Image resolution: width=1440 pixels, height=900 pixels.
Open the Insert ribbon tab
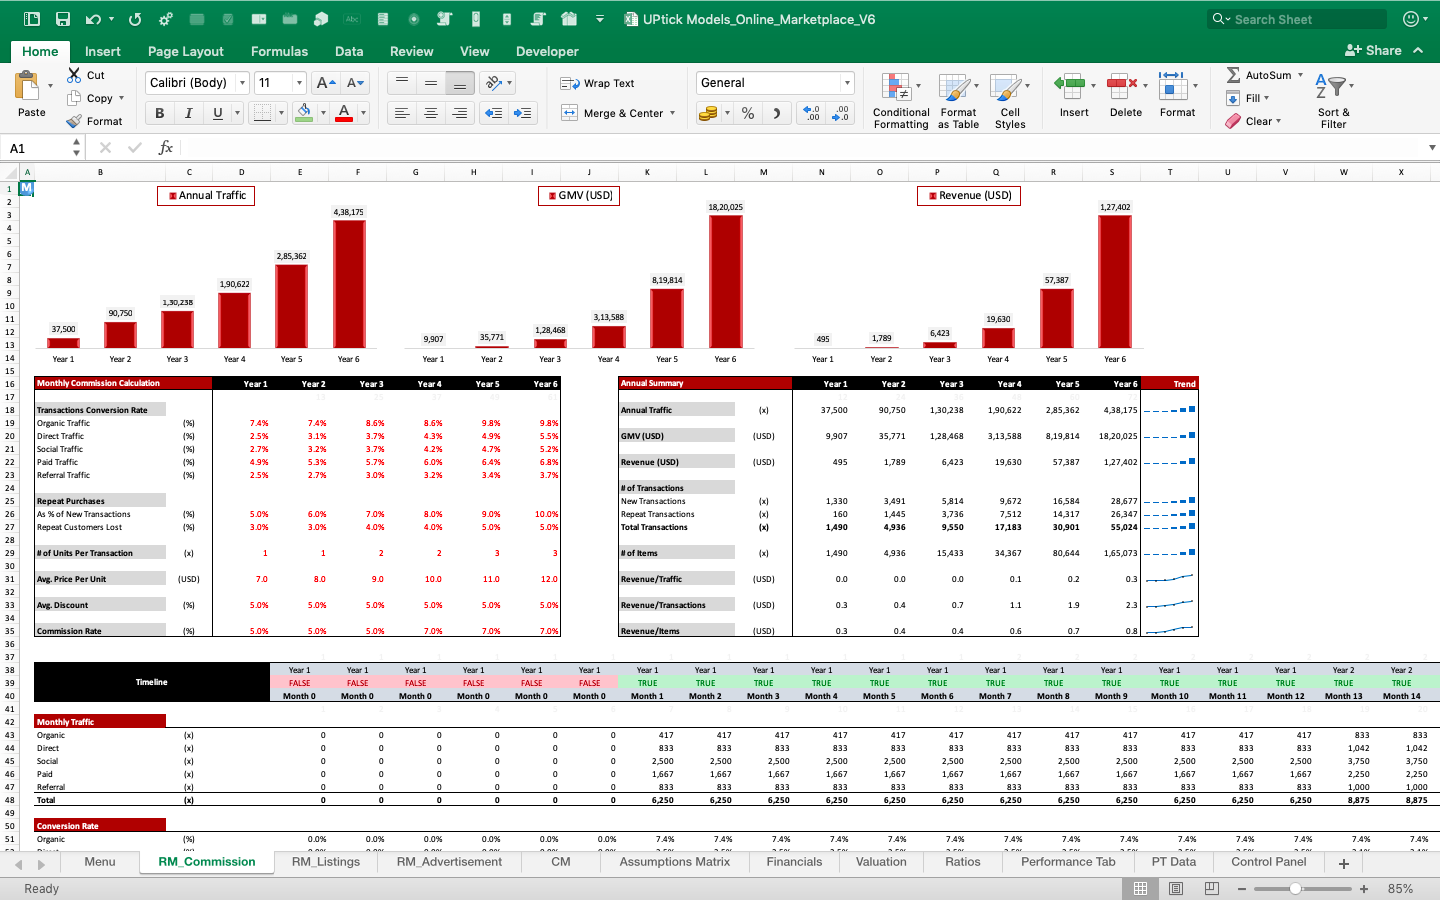103,51
